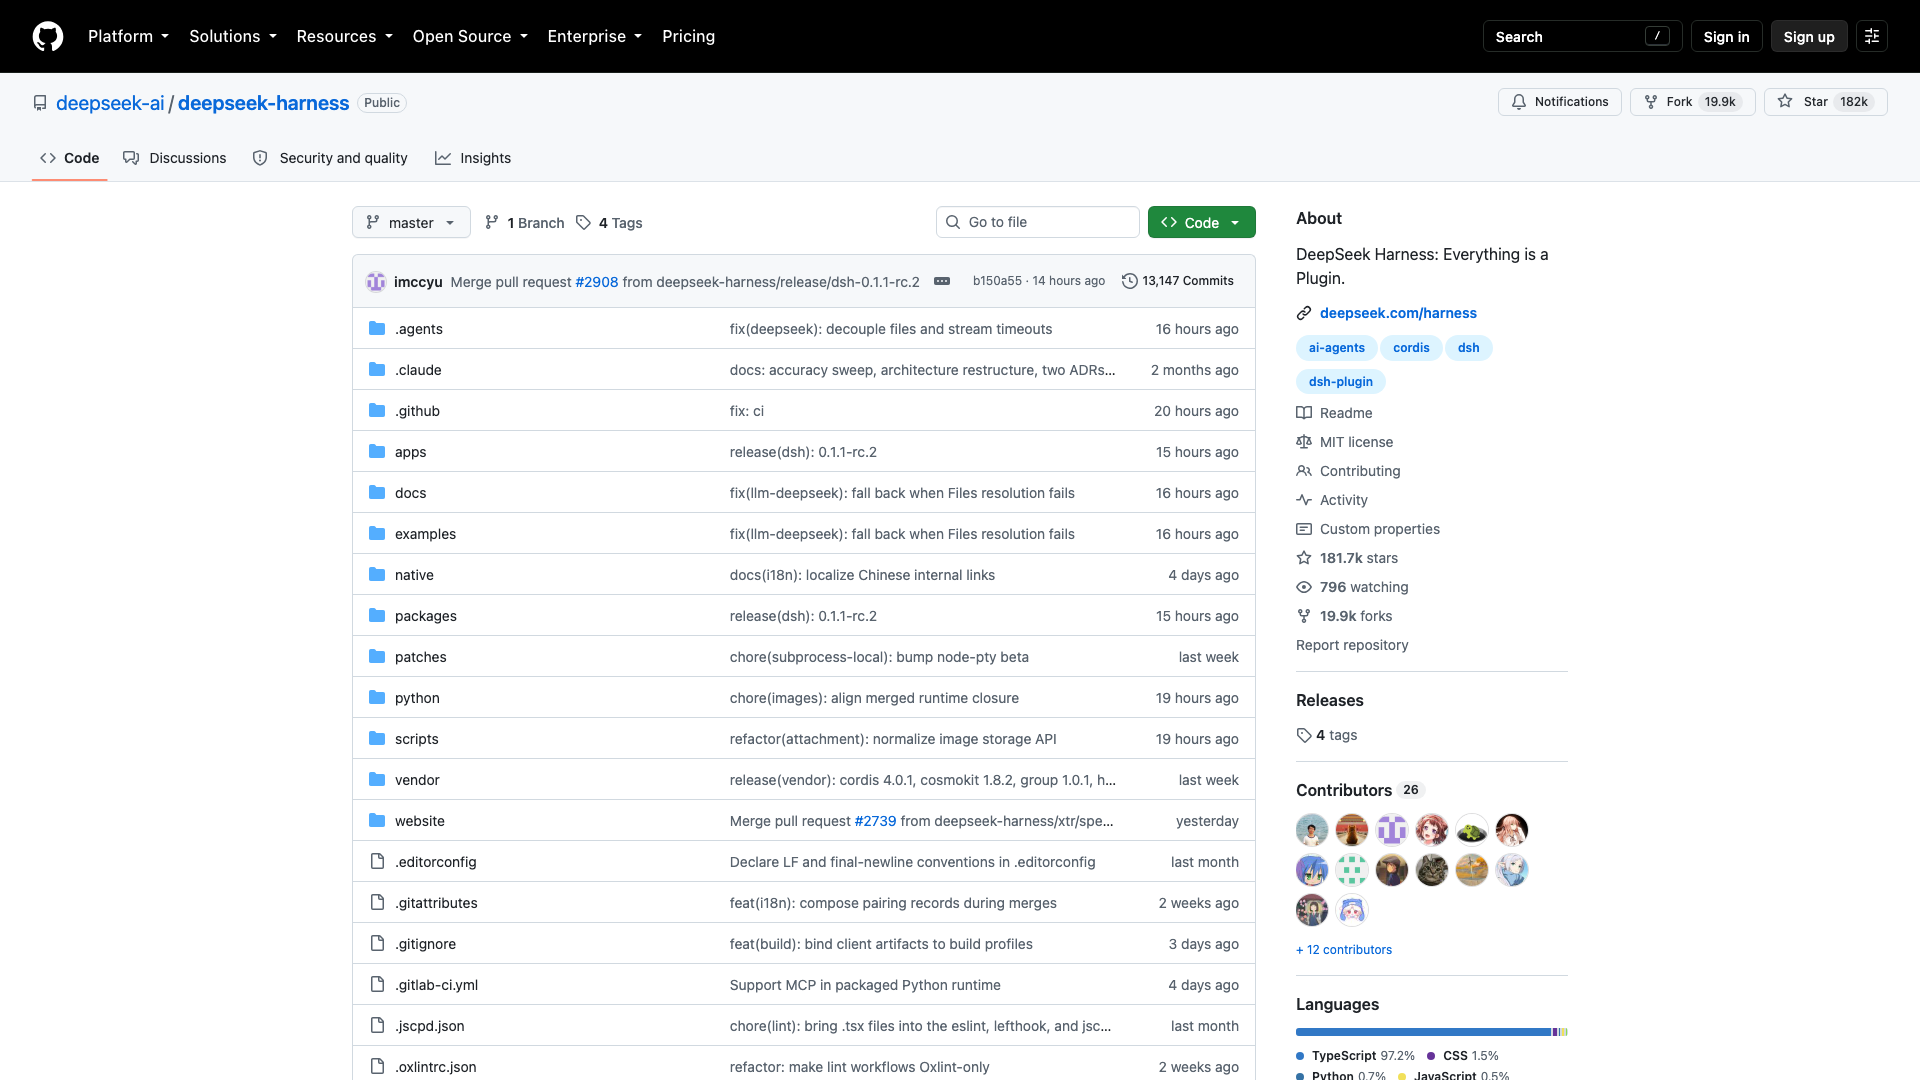1920x1080 pixels.
Task: Click the bell icon in Notifications
Action: [1519, 102]
